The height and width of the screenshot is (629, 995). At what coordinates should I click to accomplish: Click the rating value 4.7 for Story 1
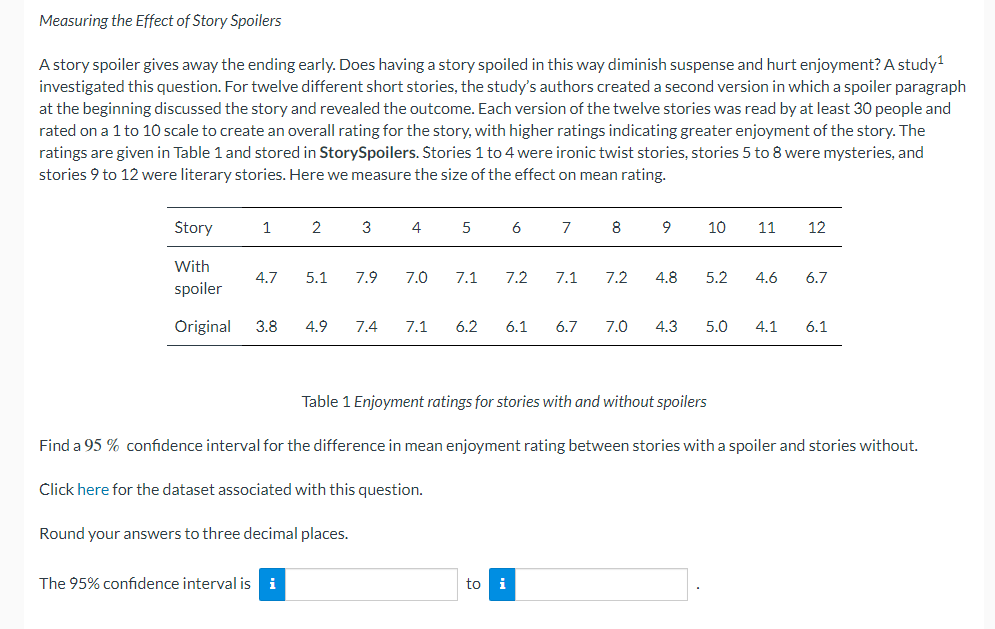(266, 277)
